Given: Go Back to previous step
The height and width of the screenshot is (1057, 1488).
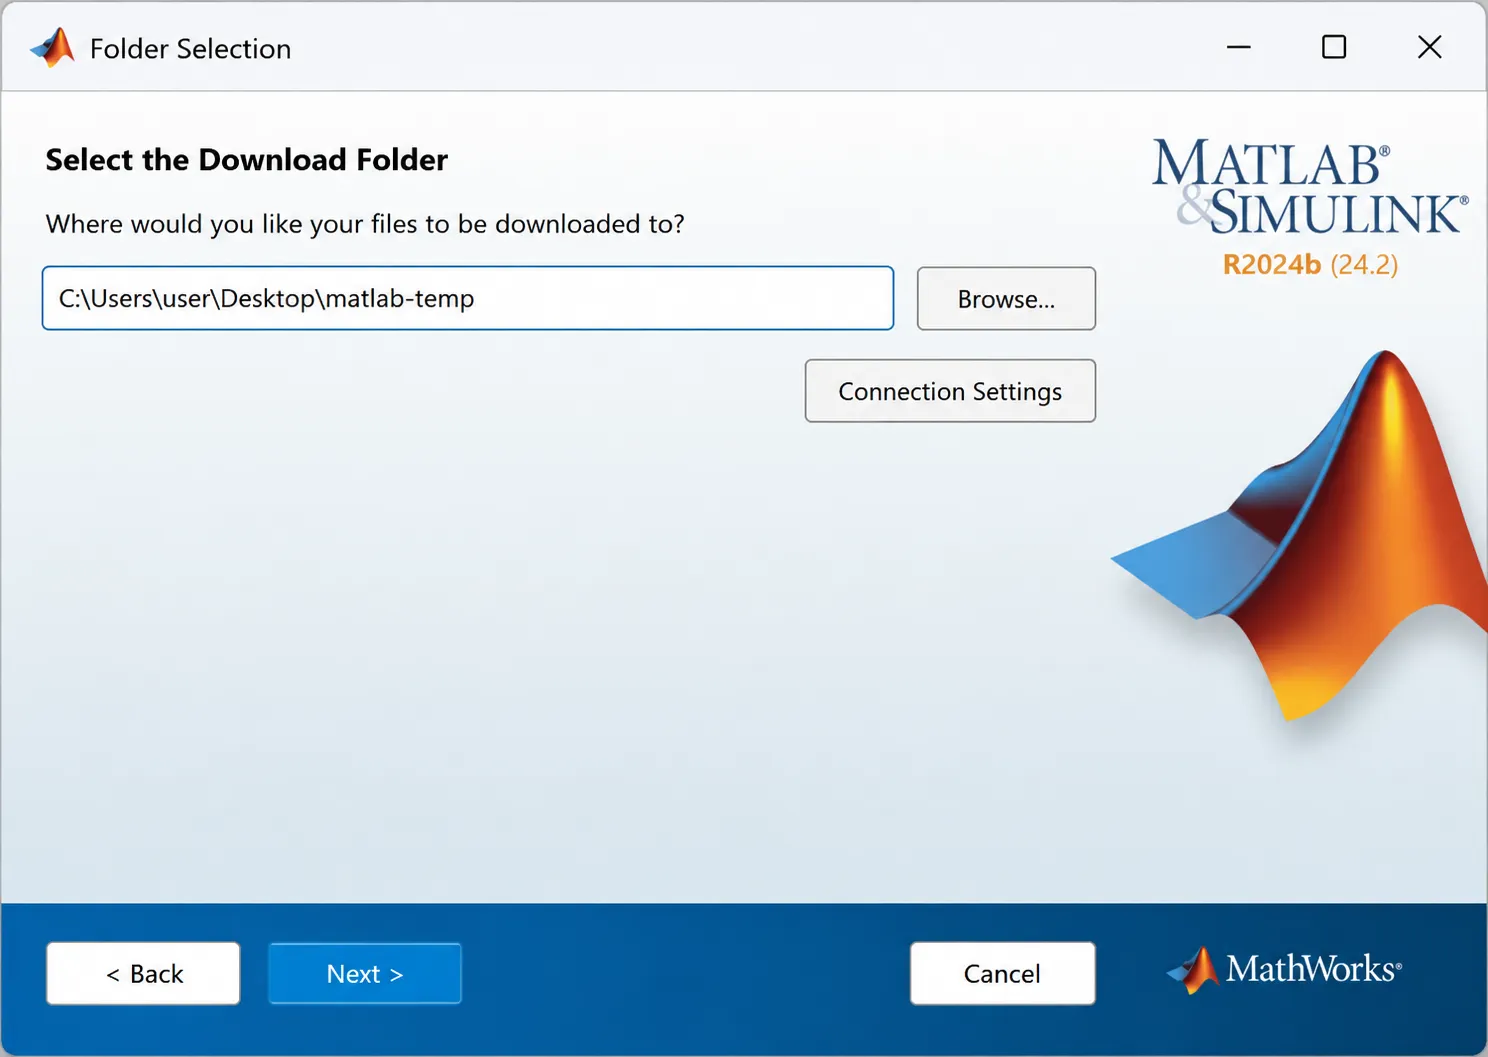Looking at the screenshot, I should [143, 973].
